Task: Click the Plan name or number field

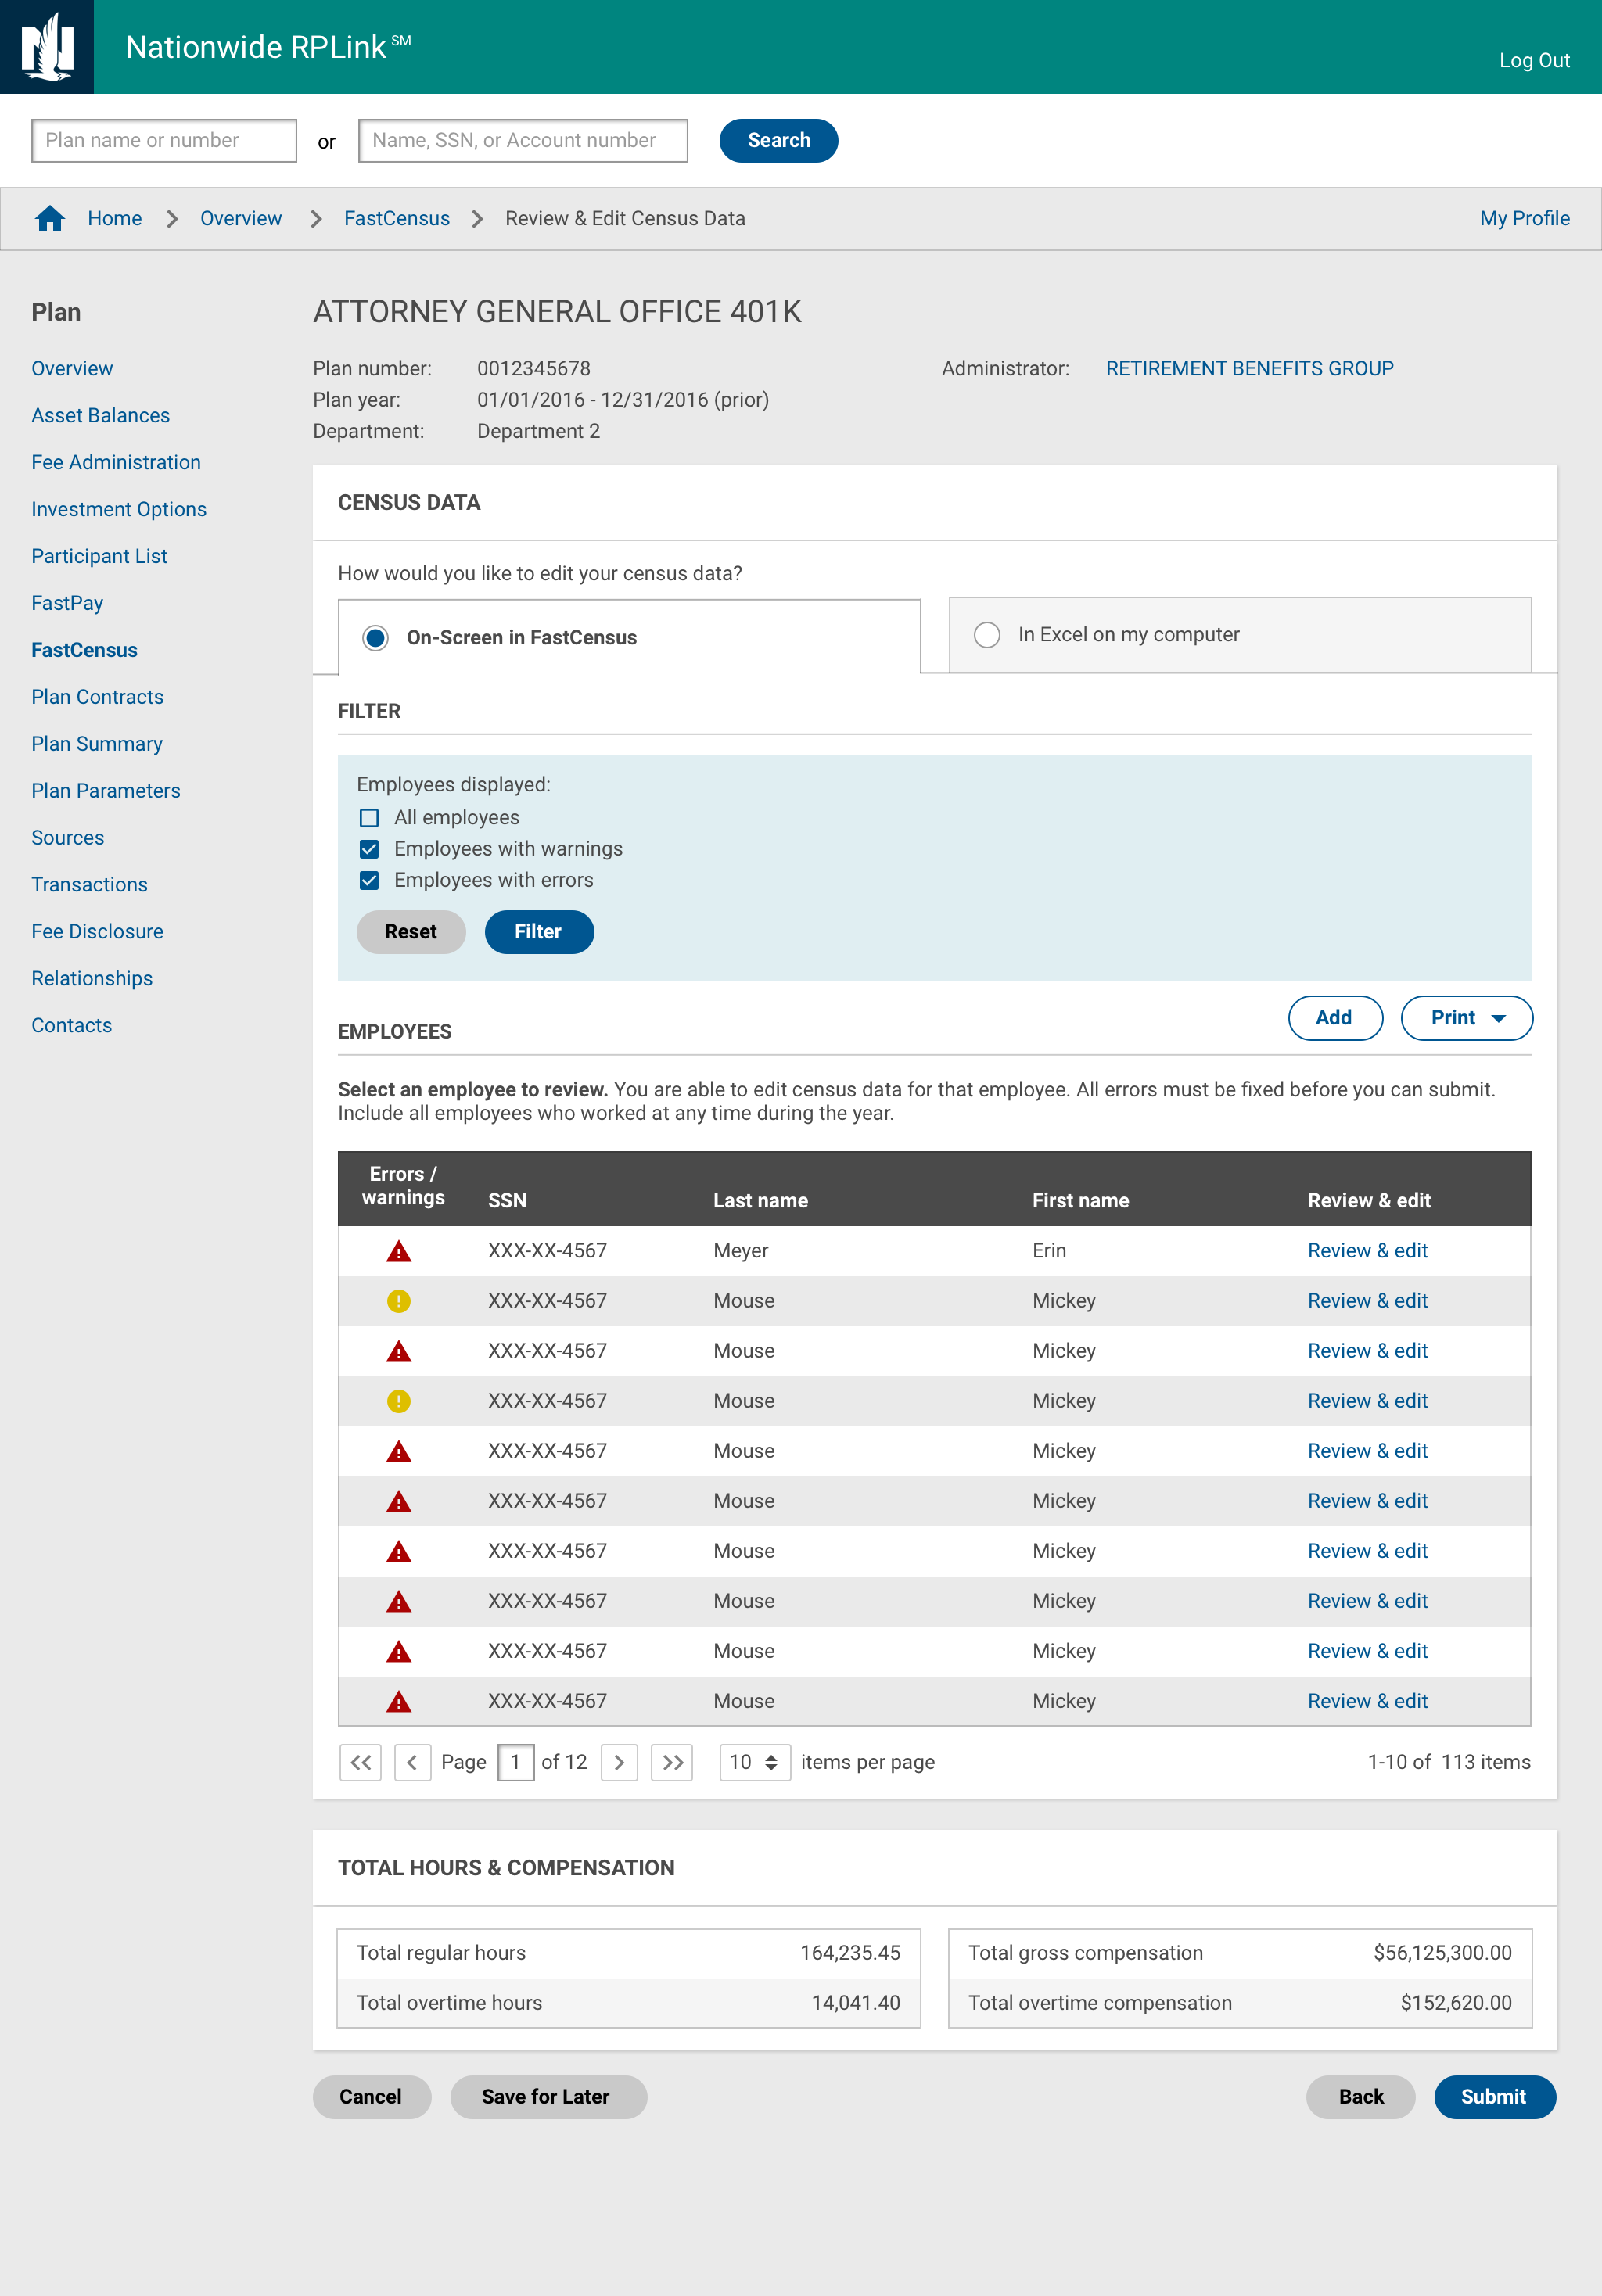Action: pos(164,141)
